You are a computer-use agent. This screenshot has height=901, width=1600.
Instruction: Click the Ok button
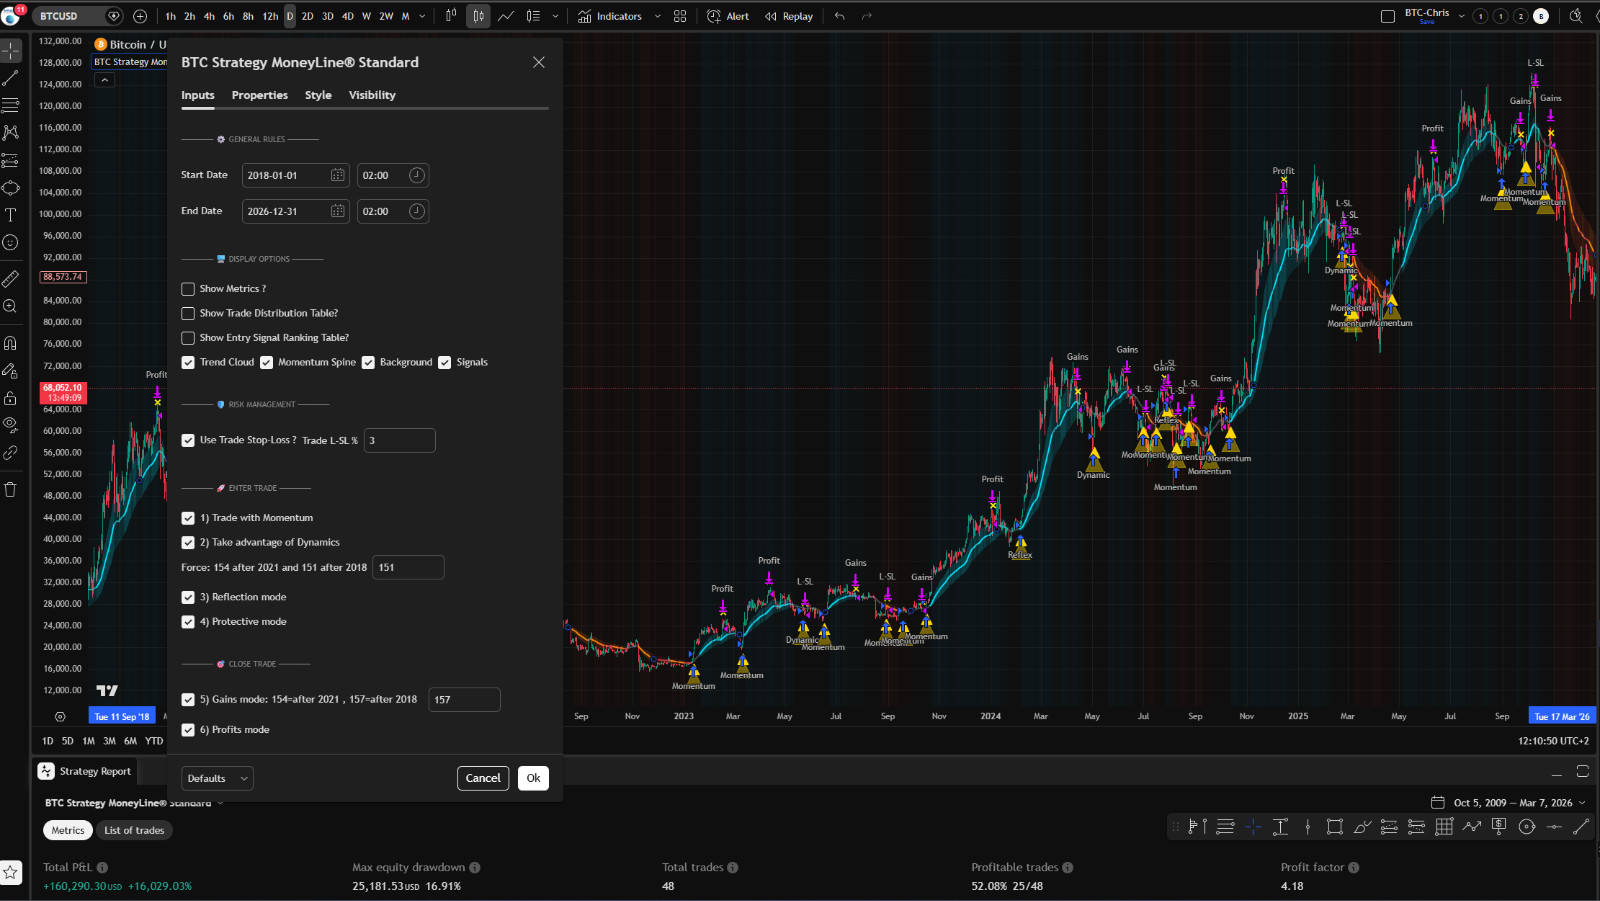[533, 778]
